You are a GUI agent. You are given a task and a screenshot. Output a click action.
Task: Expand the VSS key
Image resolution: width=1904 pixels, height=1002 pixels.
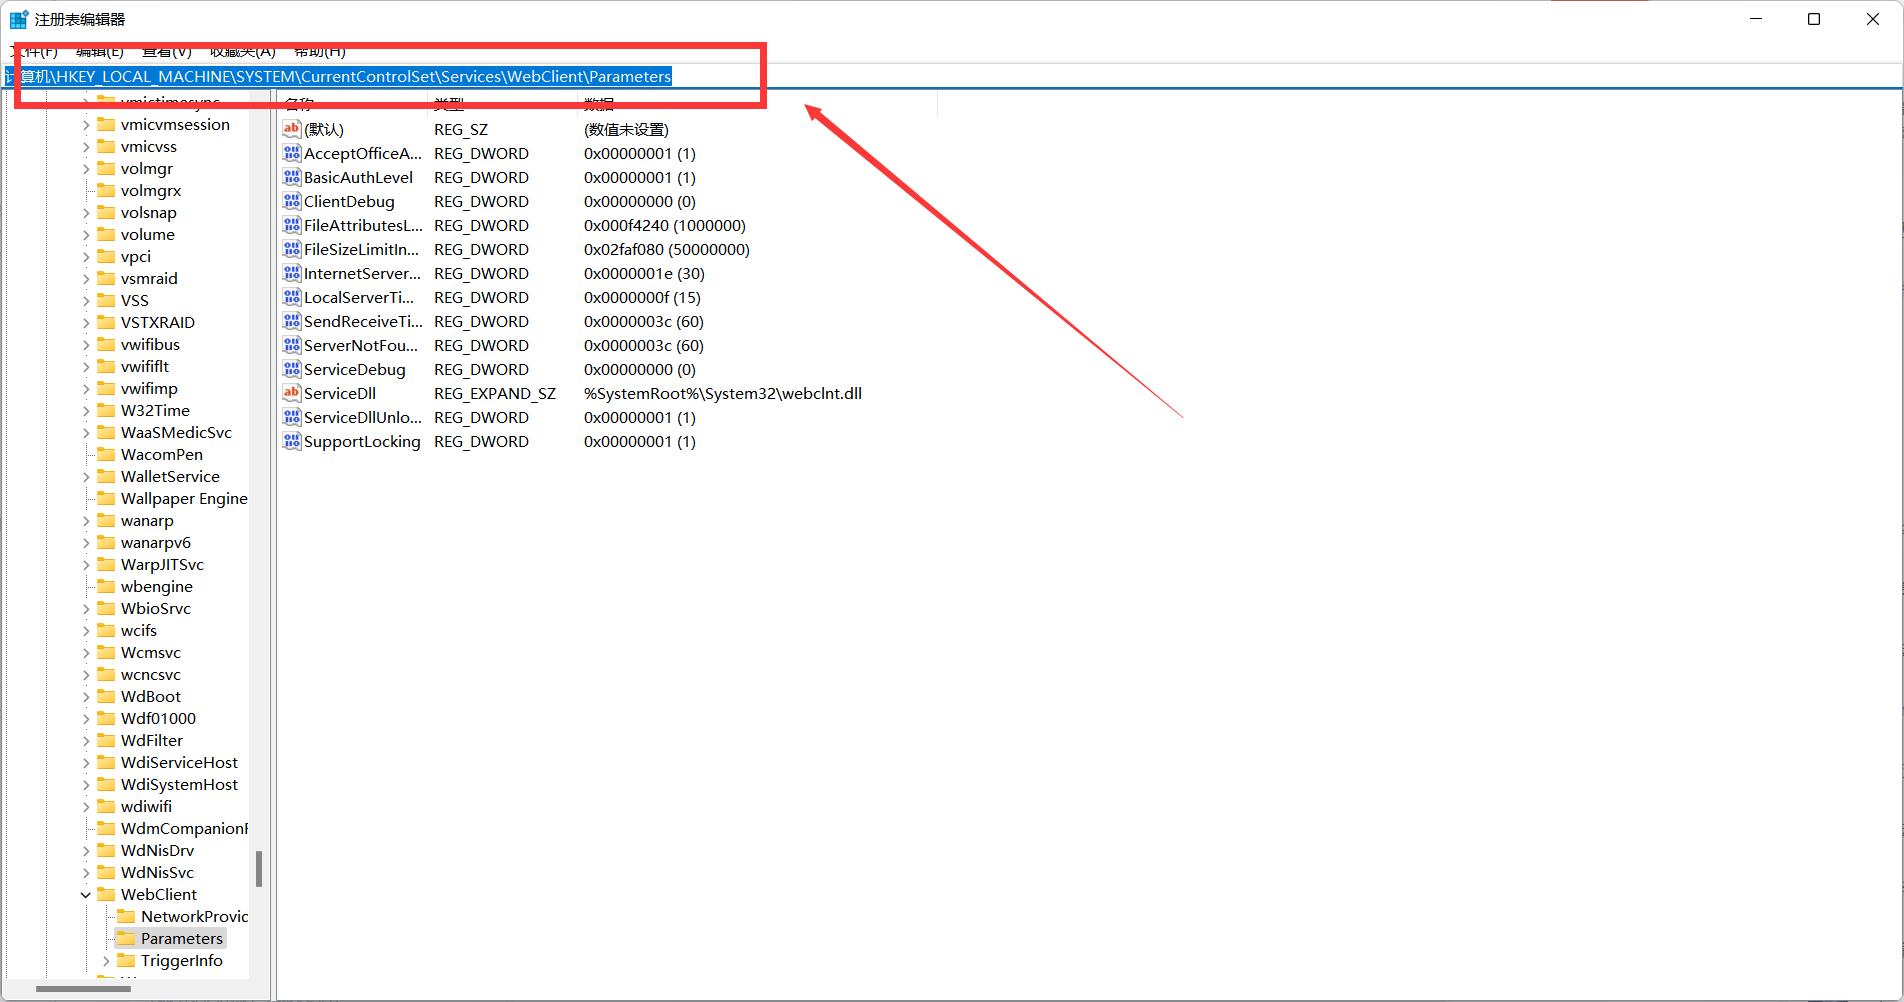point(86,301)
